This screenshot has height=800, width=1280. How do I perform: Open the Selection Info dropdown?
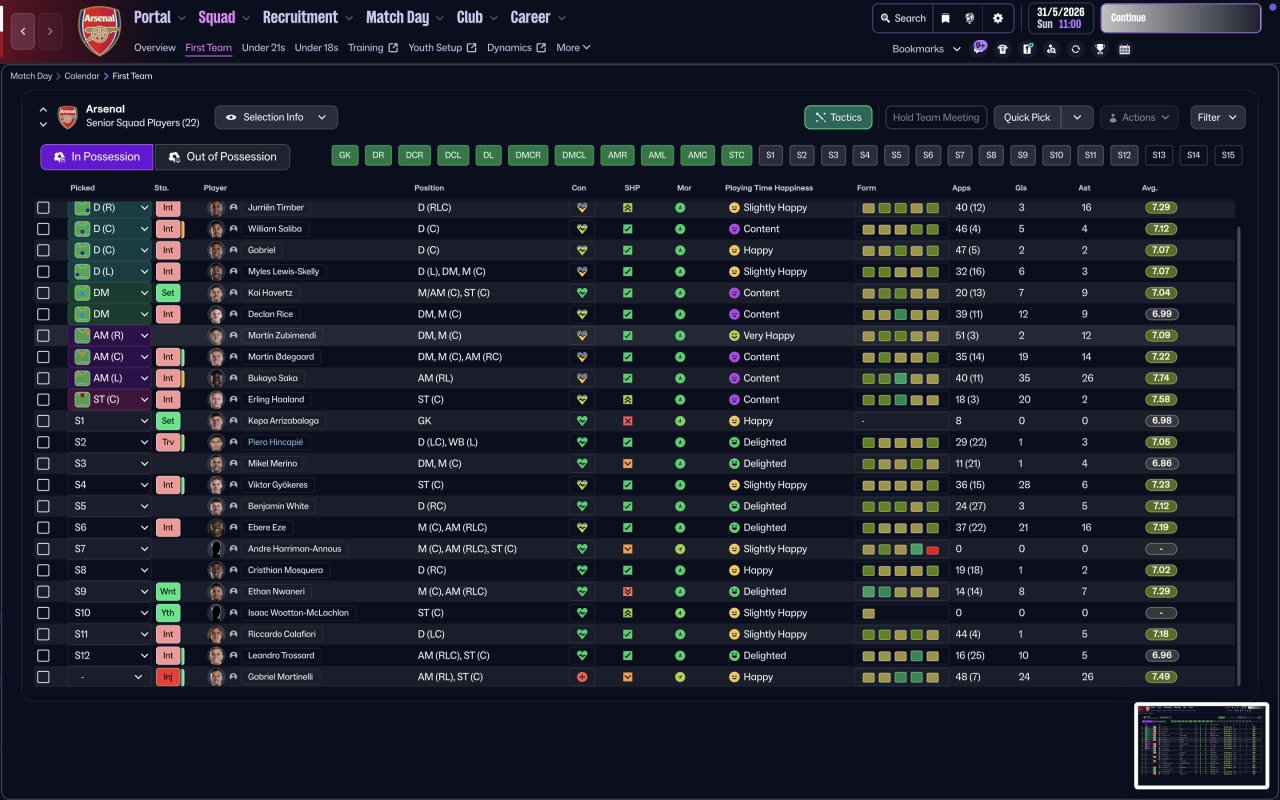click(276, 117)
